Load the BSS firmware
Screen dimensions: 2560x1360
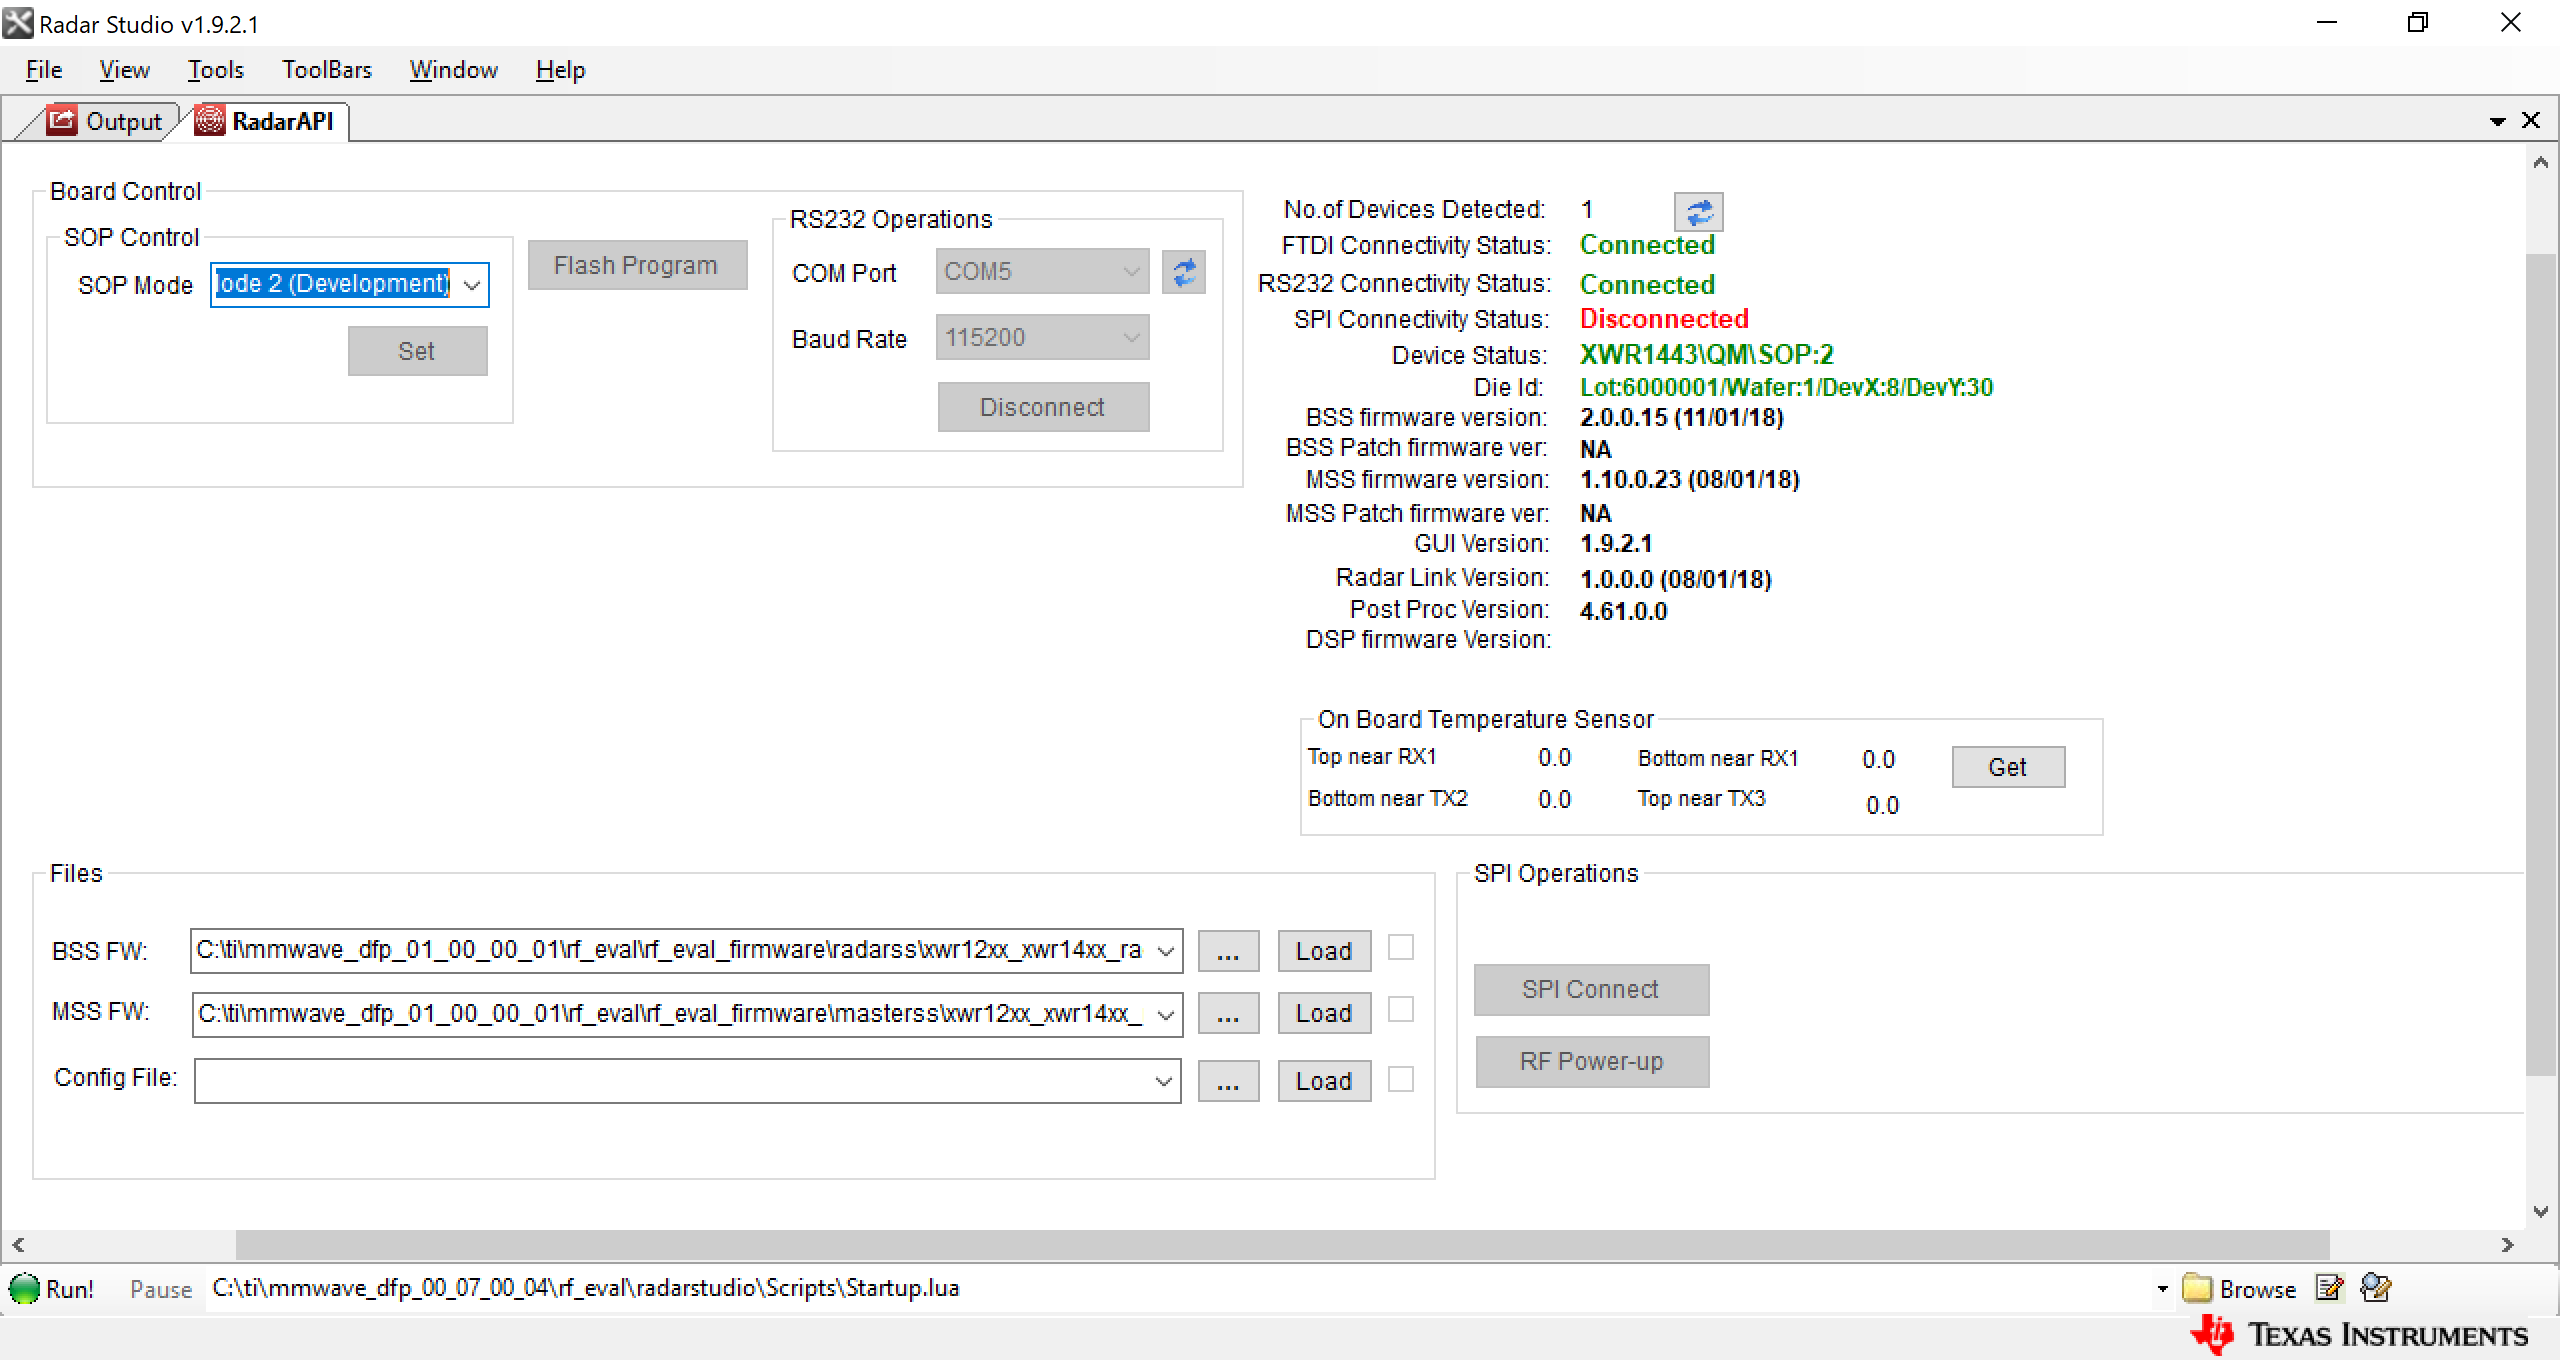[1324, 951]
